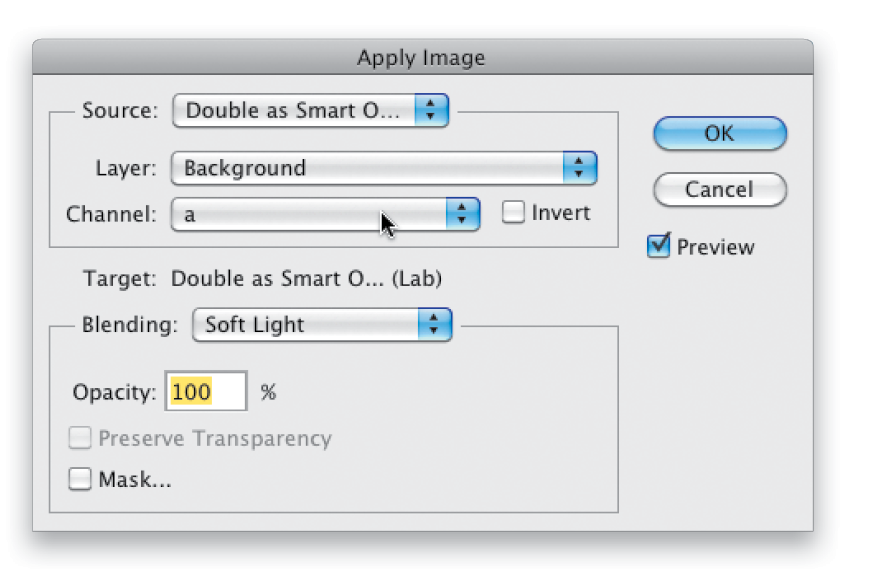Click inside the Opacity field showing 100
Viewport: 885px width, 582px height.
pyautogui.click(x=206, y=391)
